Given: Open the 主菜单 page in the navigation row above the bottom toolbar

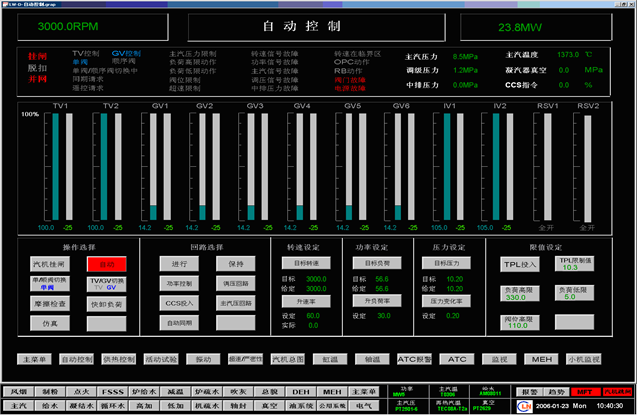Looking at the screenshot, I should tap(35, 359).
